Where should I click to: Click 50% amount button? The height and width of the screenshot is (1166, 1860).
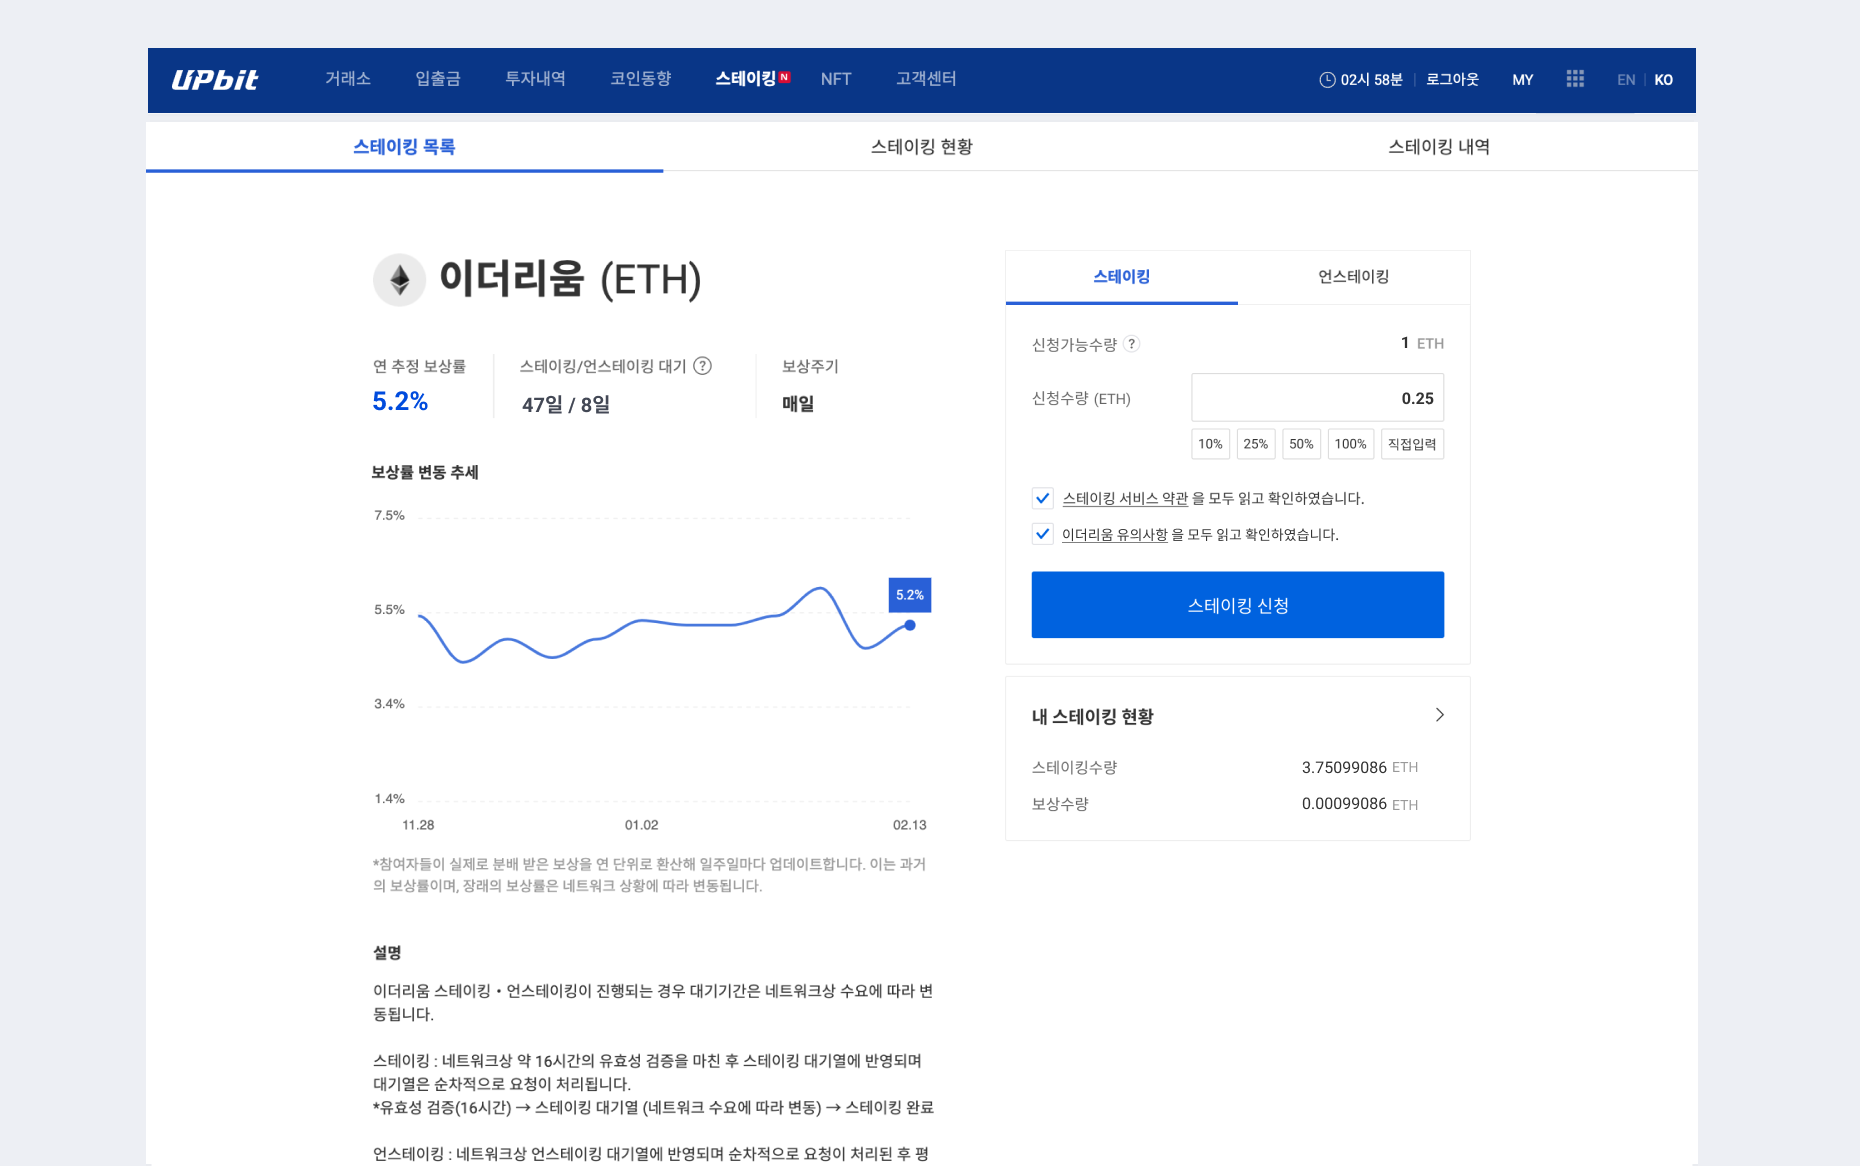[x=1301, y=444]
